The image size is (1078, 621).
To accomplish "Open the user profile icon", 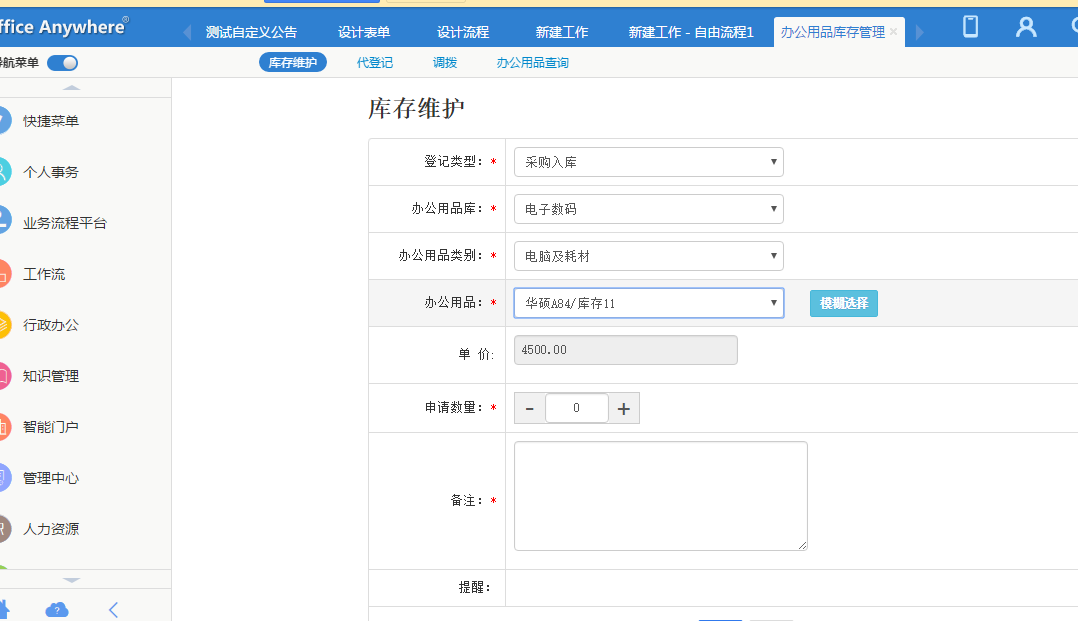I will pos(1026,27).
